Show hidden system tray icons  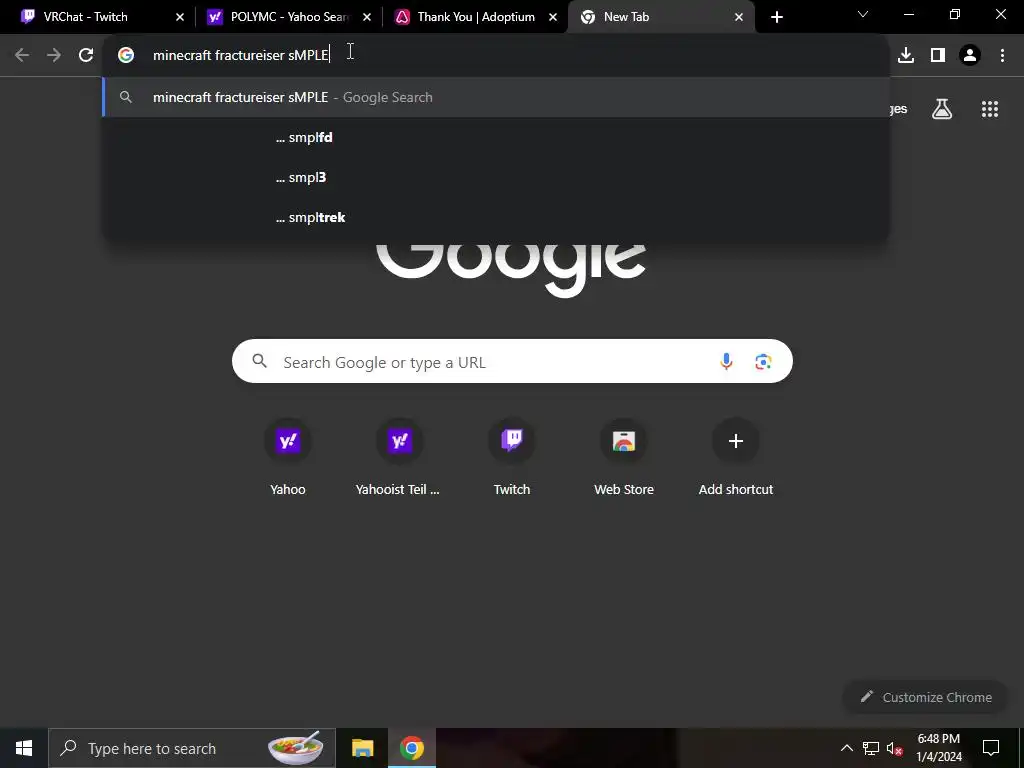point(846,748)
